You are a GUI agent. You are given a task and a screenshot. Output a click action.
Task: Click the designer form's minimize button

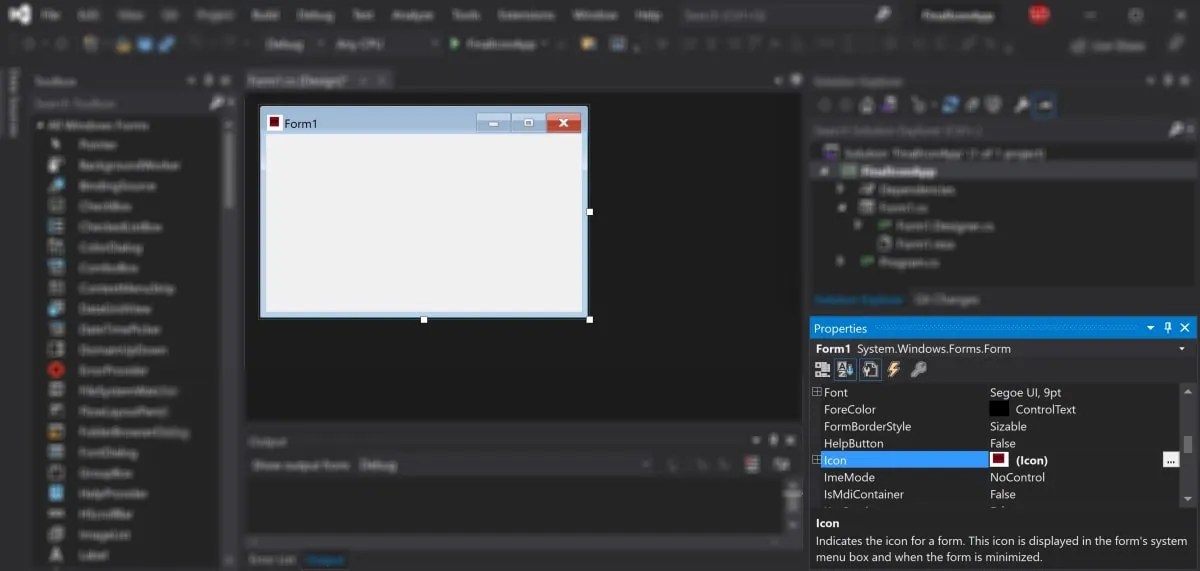pos(493,122)
